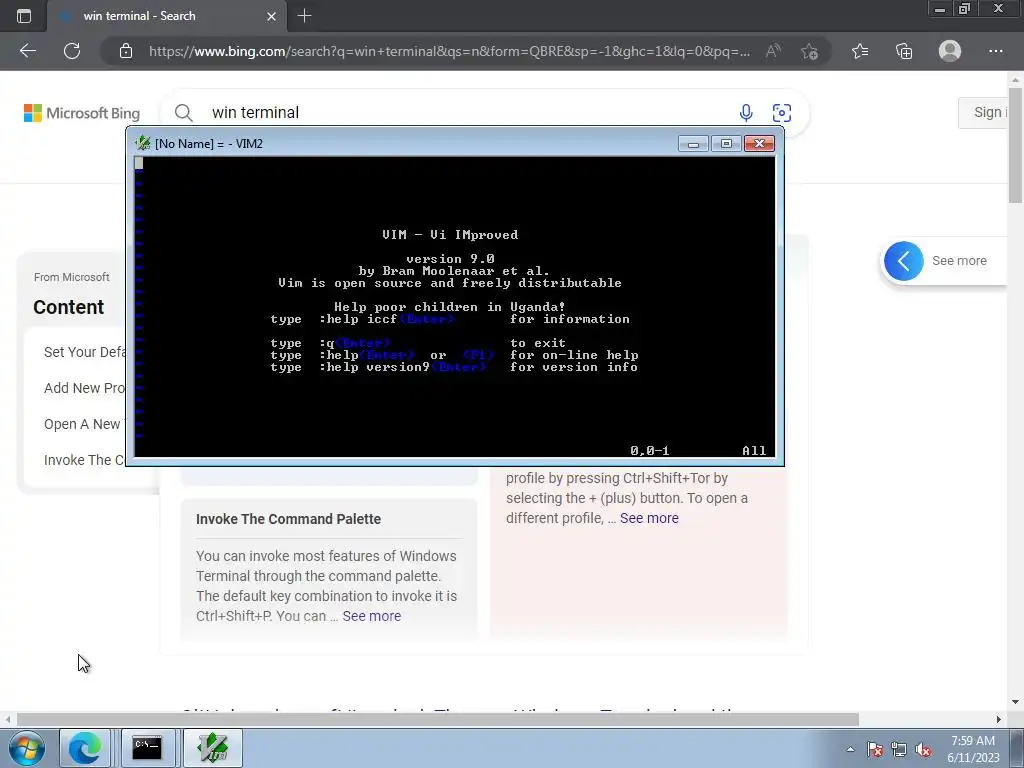The height and width of the screenshot is (768, 1024).
Task: Open Invoke The C link in Content
Action: 84,460
